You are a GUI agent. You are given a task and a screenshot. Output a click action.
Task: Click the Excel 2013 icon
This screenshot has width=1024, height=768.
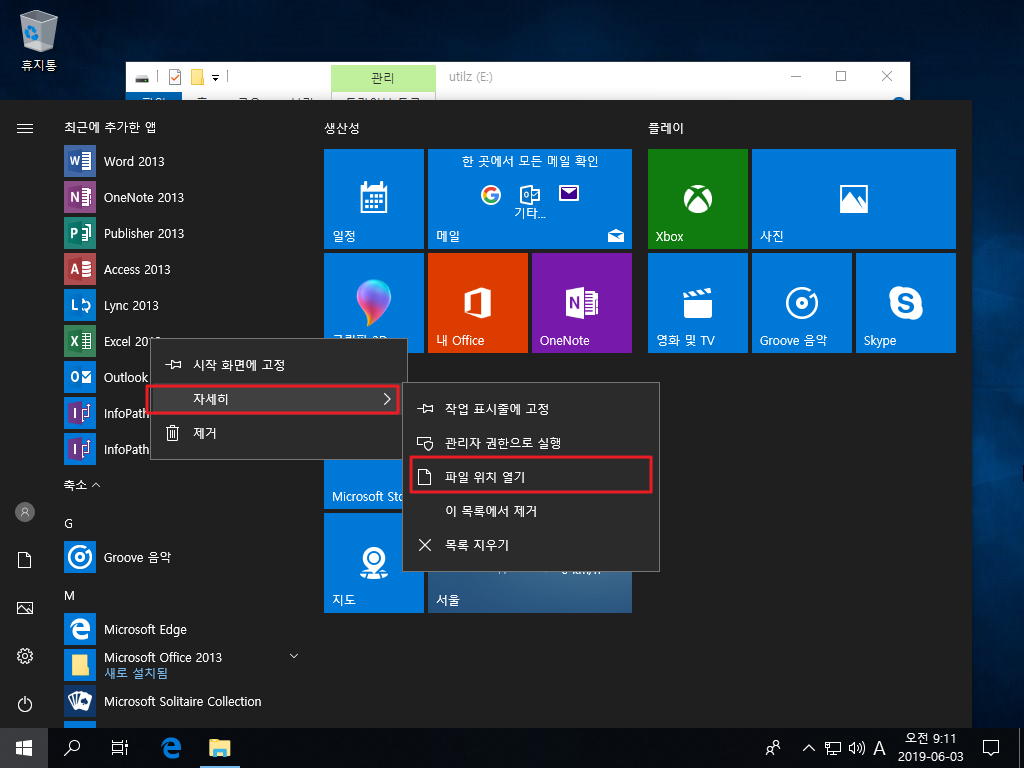coord(80,341)
